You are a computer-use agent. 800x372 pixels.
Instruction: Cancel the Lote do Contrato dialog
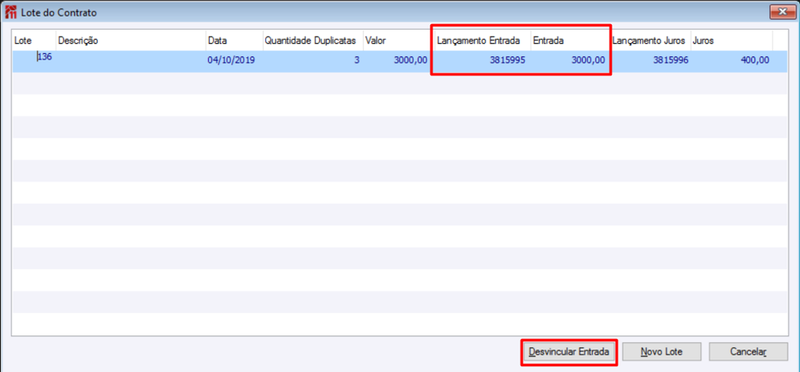coord(748,352)
